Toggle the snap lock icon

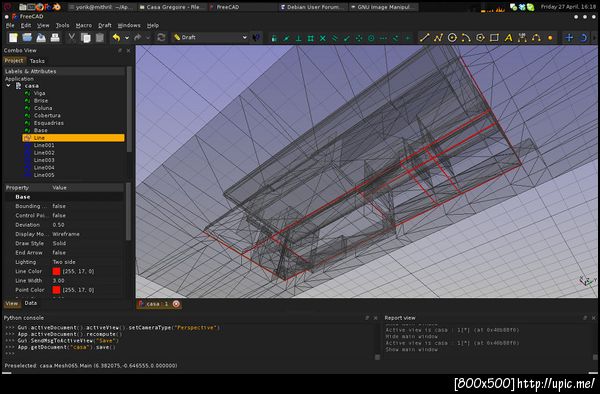274,38
